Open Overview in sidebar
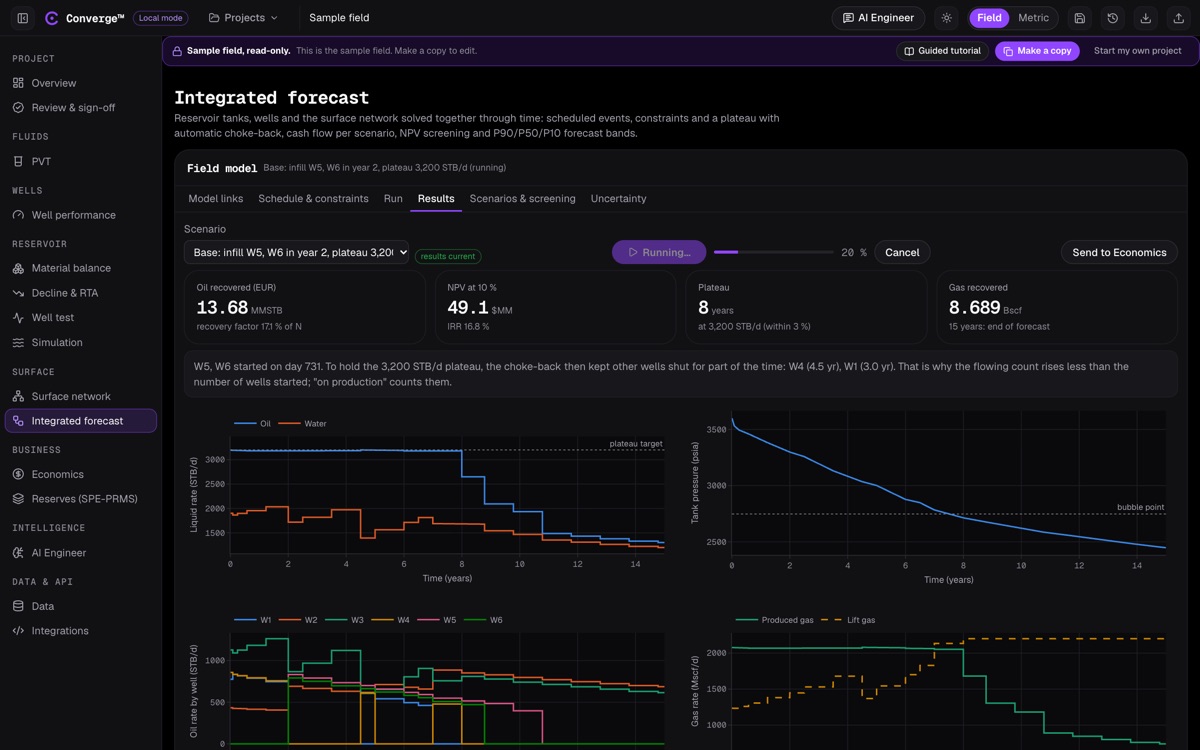 click(x=80, y=83)
